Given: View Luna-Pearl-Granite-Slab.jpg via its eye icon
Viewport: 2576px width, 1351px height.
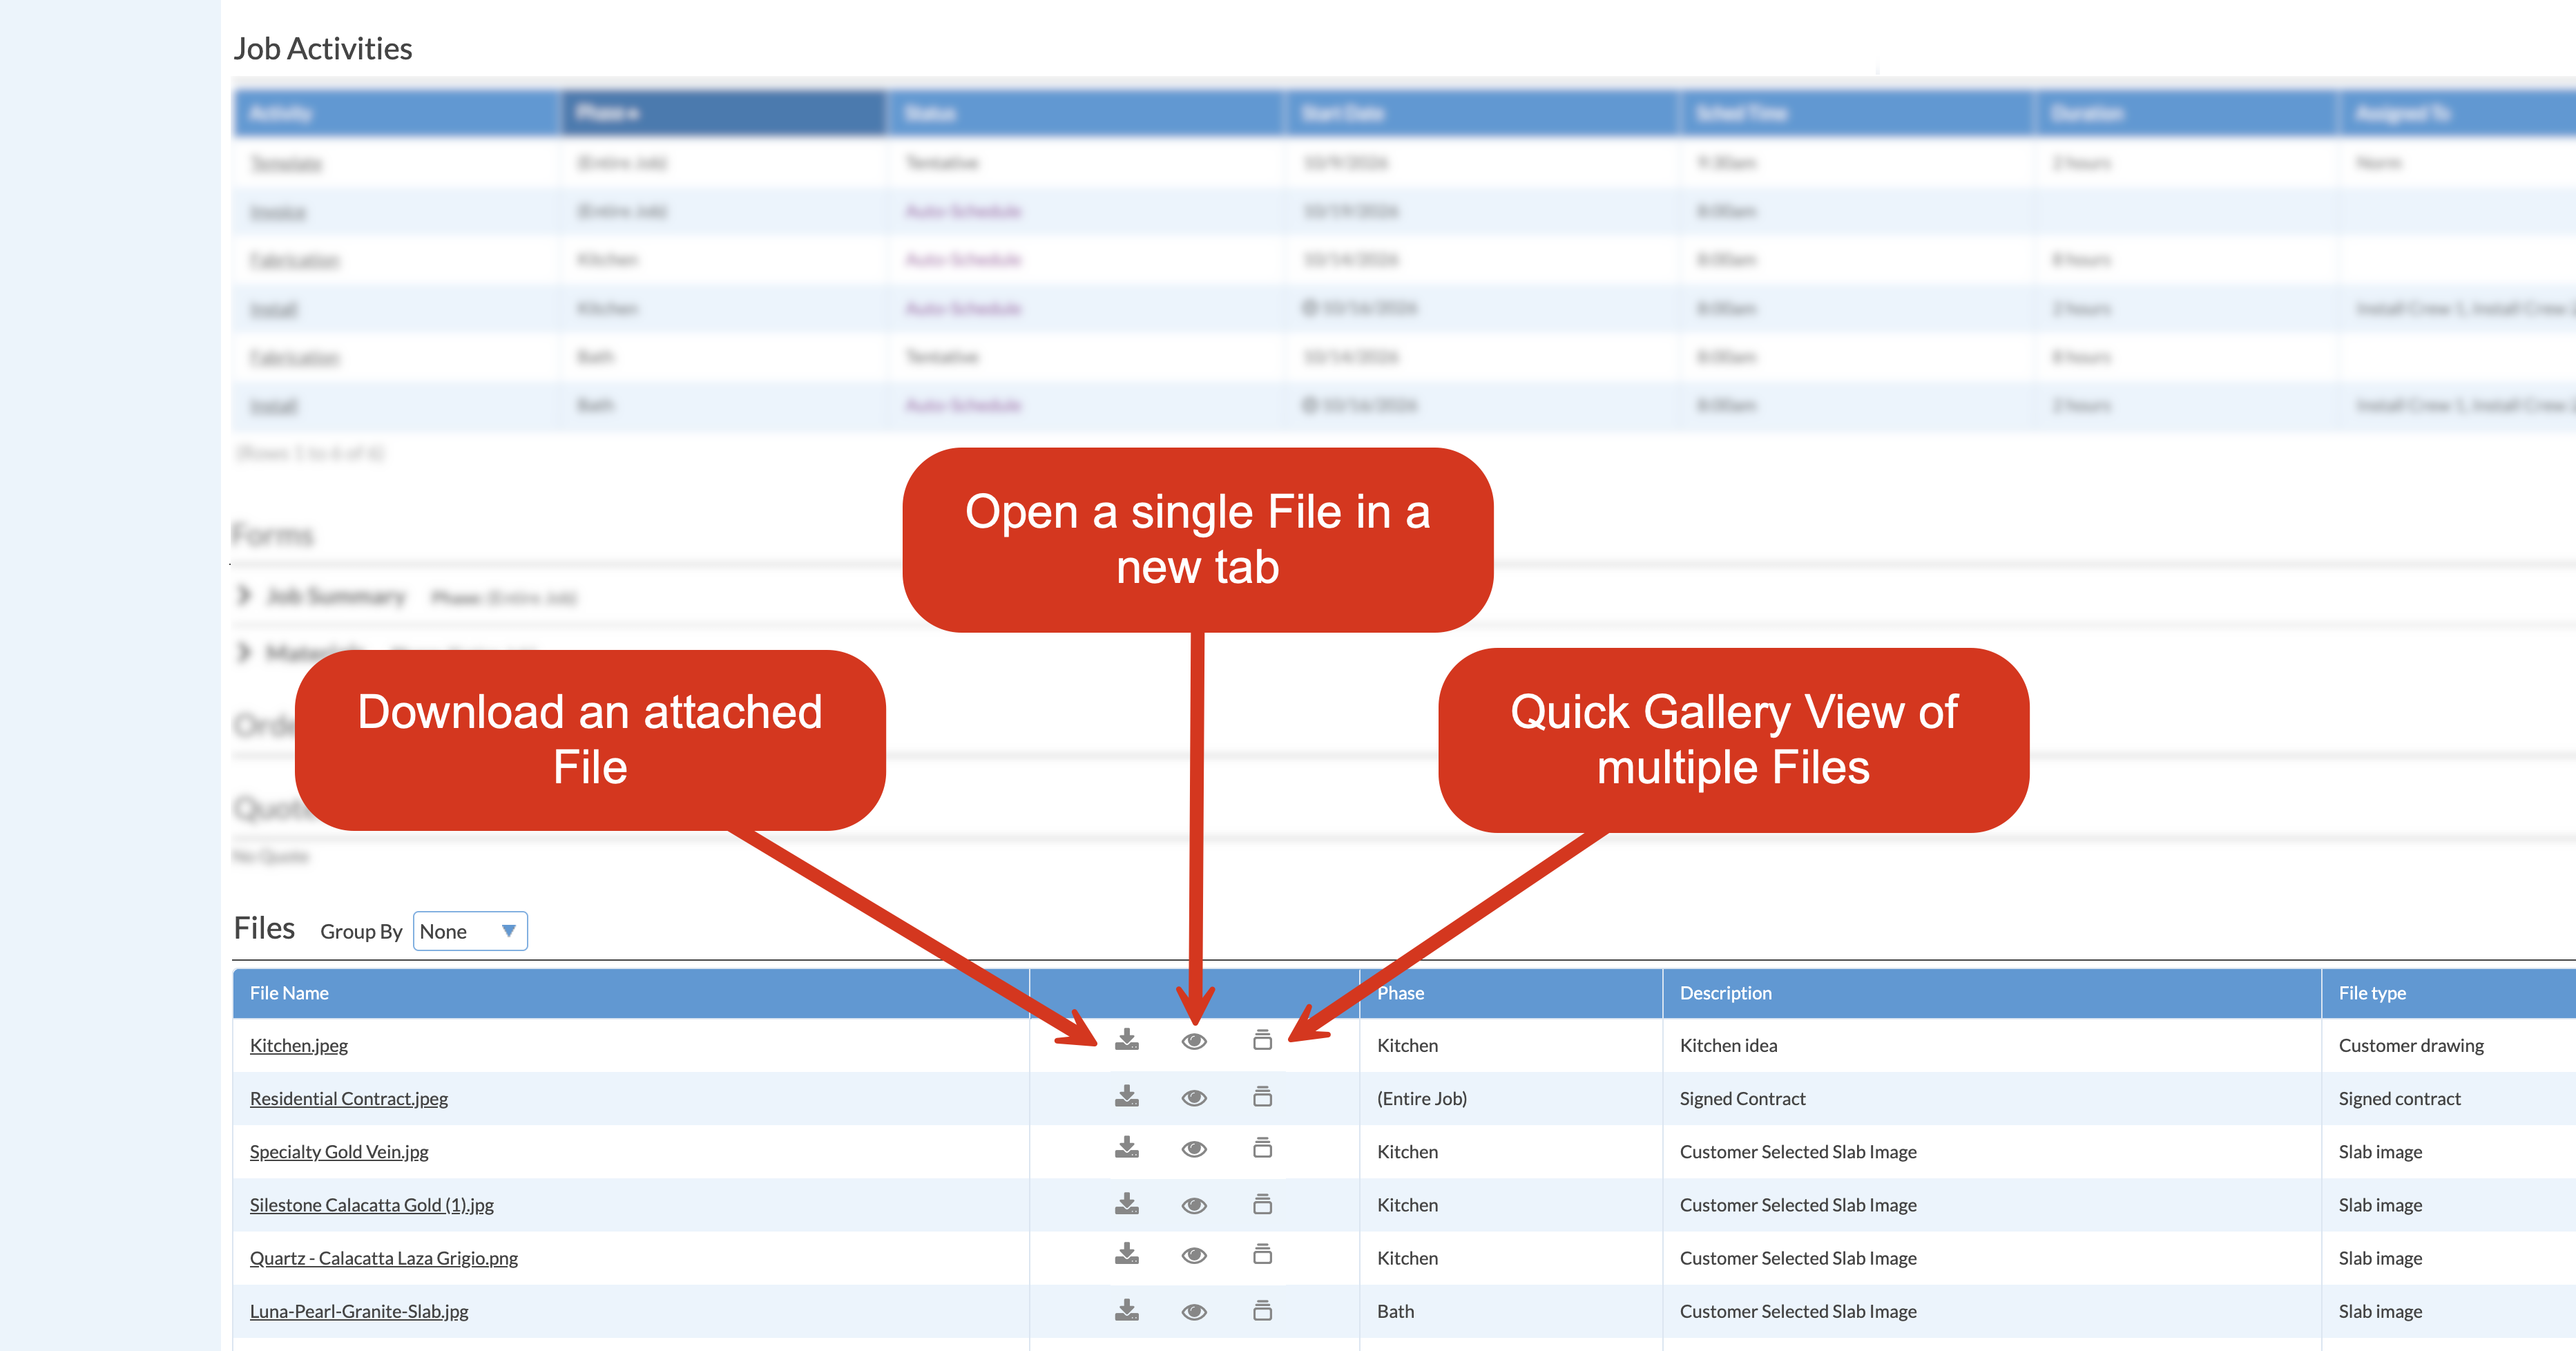Looking at the screenshot, I should tap(1194, 1311).
